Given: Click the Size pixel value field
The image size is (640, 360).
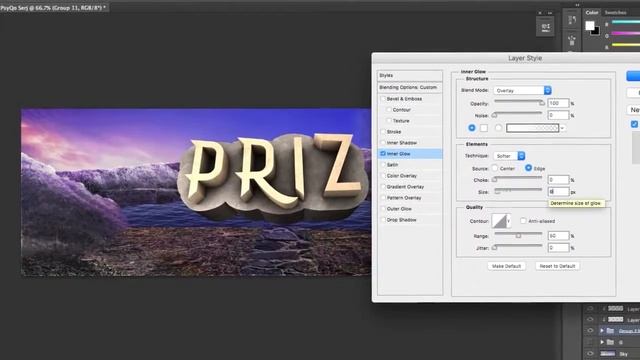Looking at the screenshot, I should [x=558, y=192].
